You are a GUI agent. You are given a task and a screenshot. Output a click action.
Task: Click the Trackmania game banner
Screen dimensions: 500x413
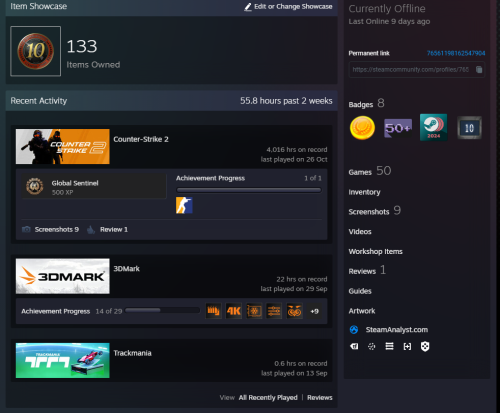point(63,360)
